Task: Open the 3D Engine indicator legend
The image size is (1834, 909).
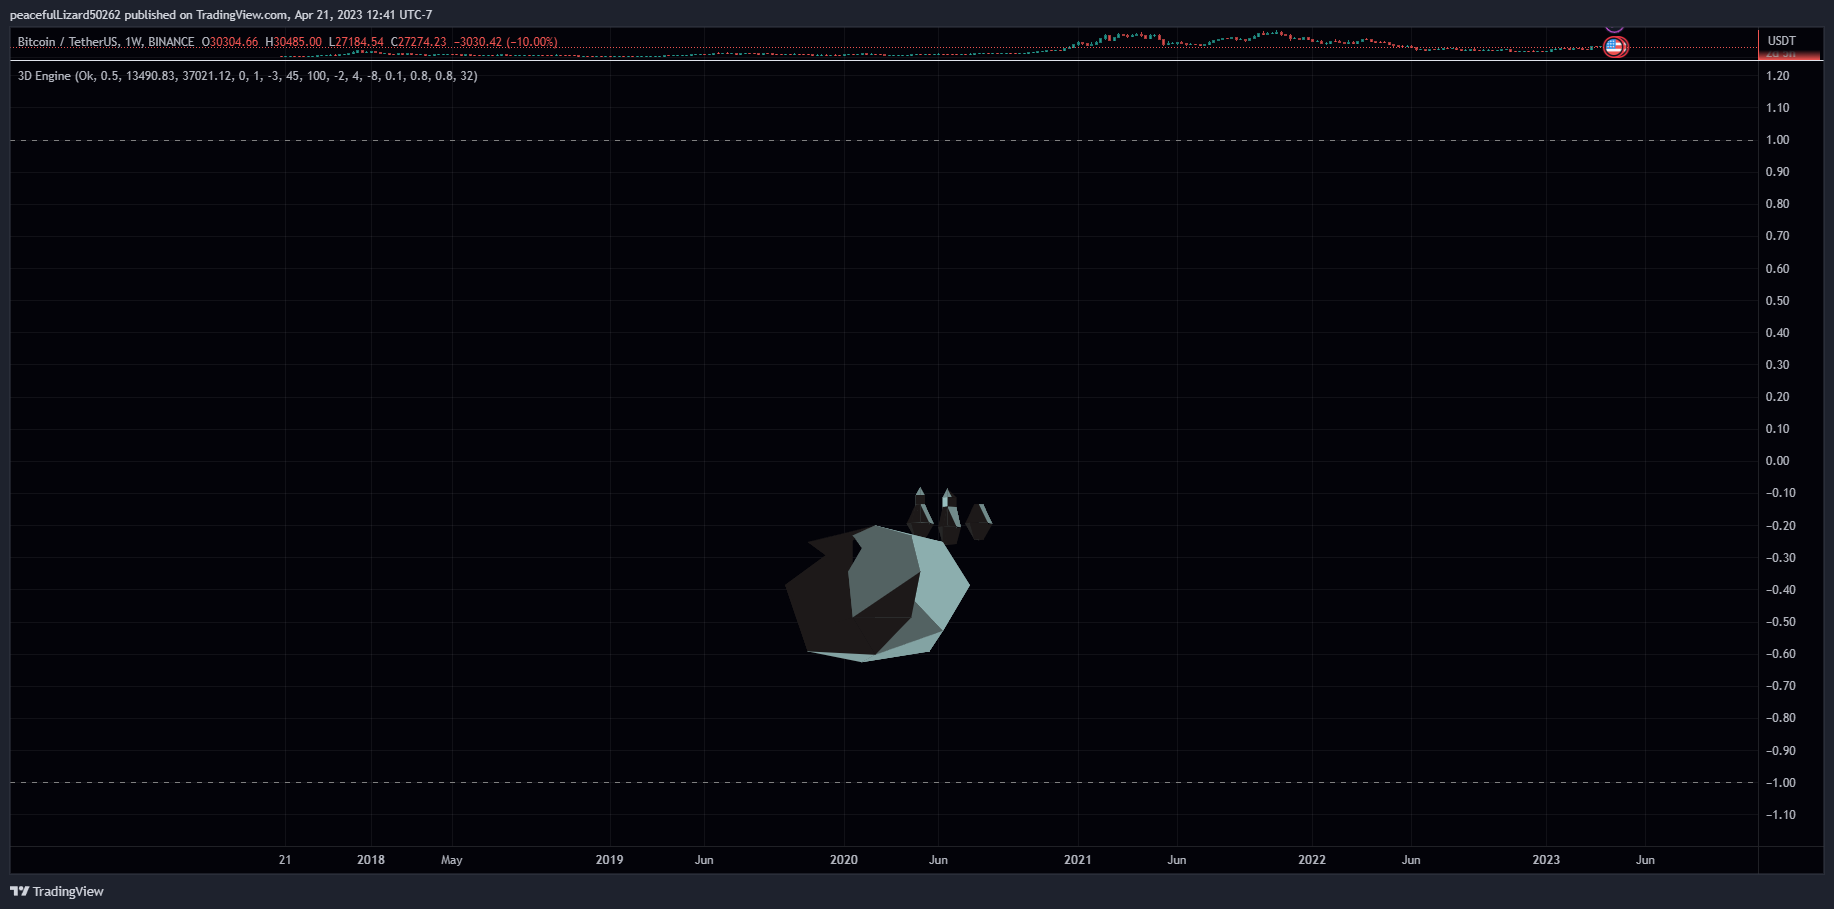Action: pyautogui.click(x=247, y=76)
